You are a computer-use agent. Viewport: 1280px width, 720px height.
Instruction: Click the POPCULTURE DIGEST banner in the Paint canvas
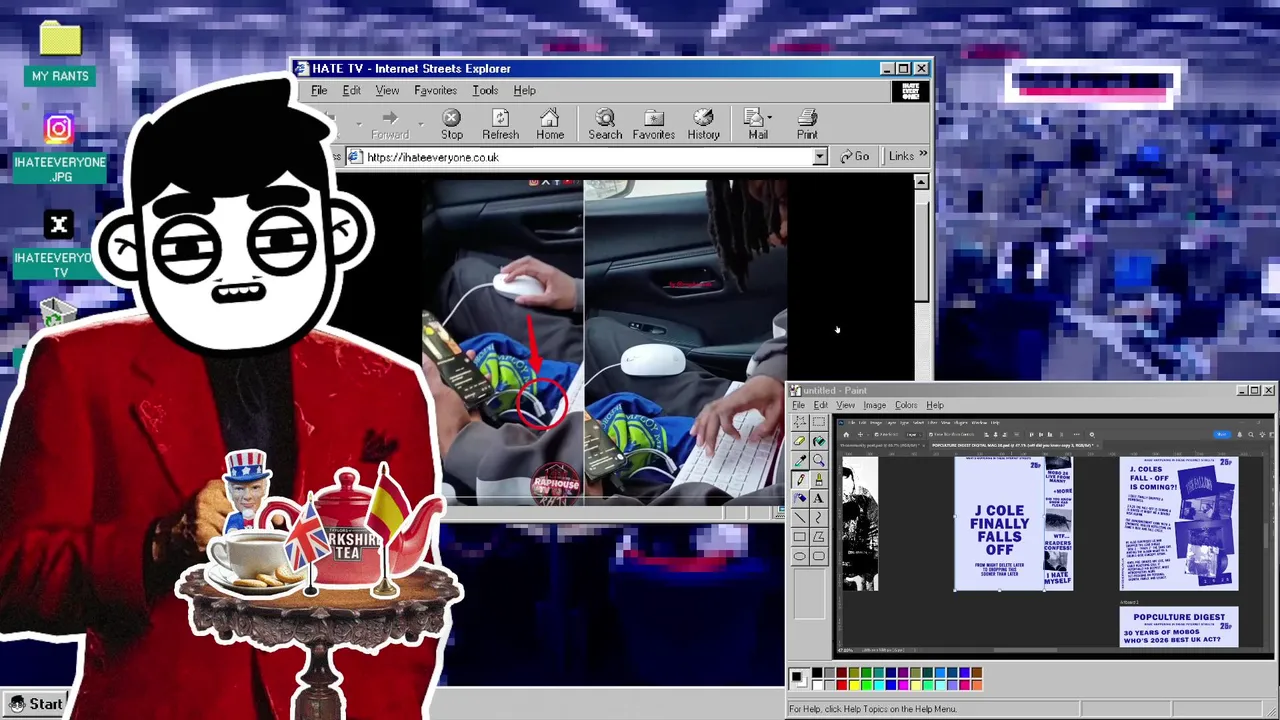tap(1179, 627)
